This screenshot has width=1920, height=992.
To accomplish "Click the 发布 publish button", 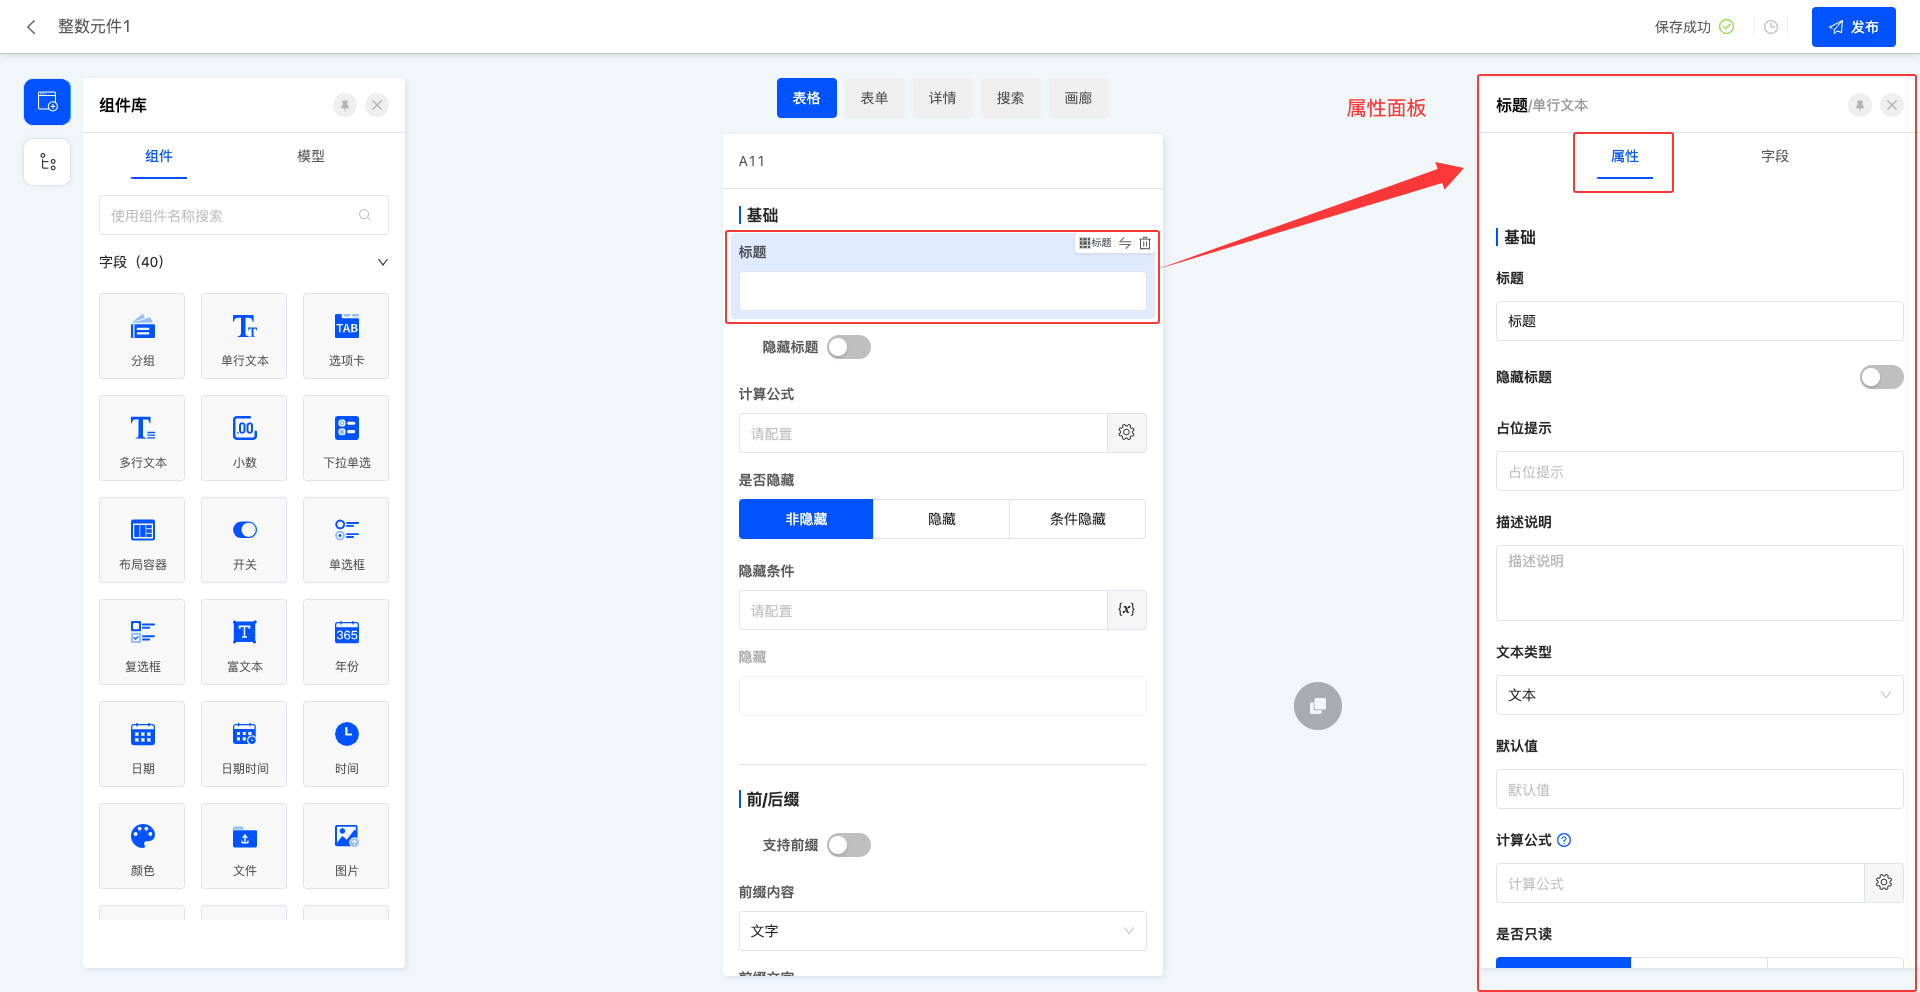I will [1853, 27].
